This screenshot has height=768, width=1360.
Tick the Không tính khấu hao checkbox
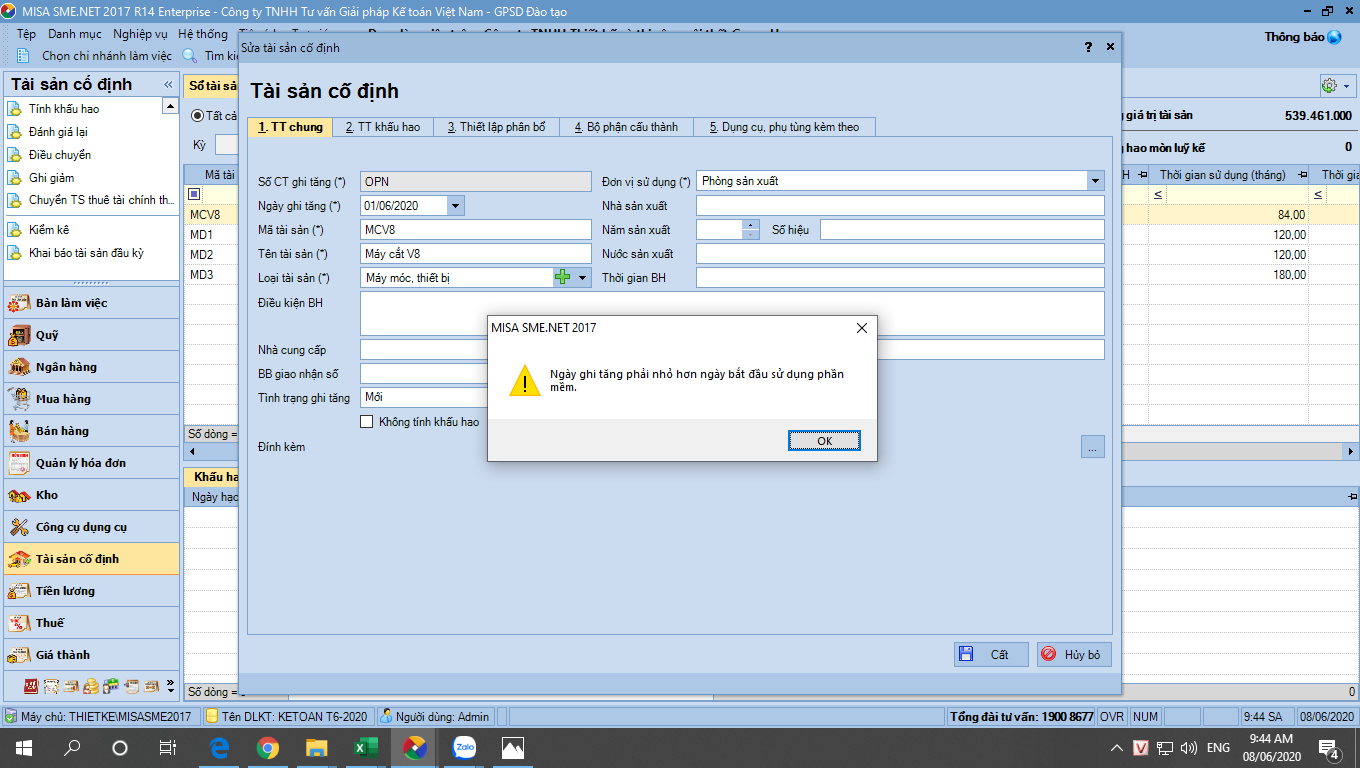367,422
